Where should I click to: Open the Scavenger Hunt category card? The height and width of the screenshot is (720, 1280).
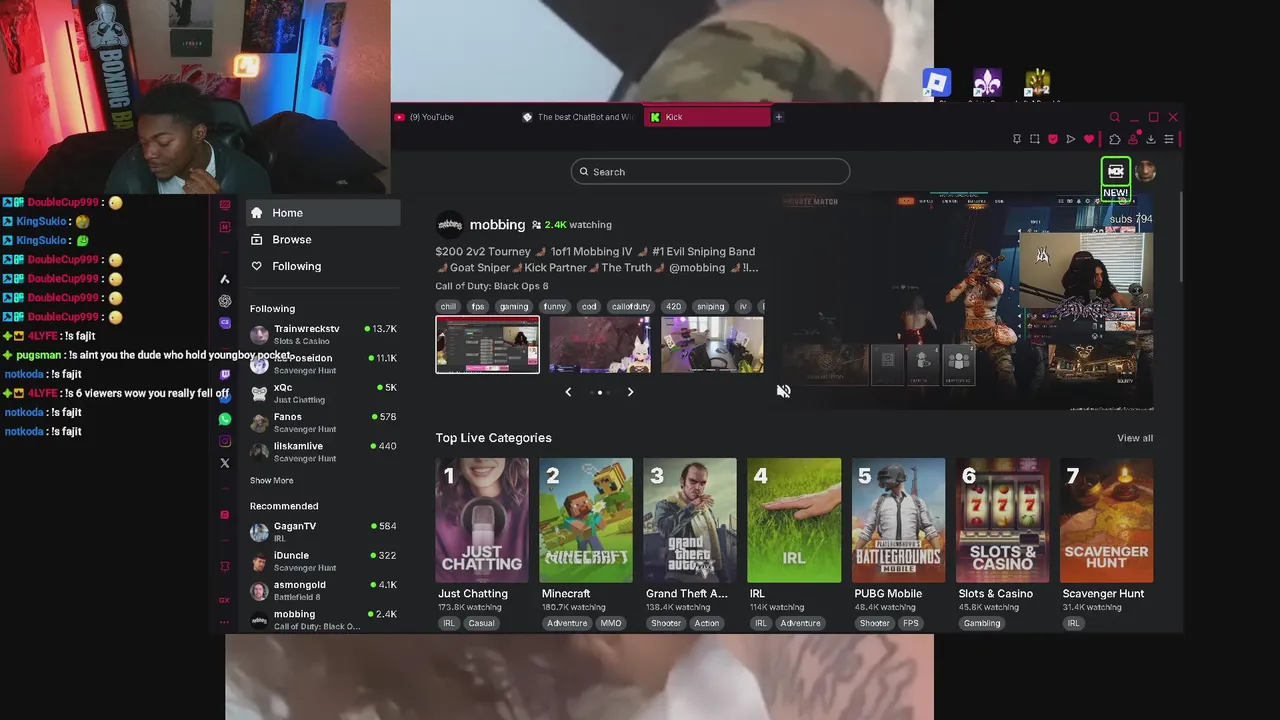(x=1106, y=520)
